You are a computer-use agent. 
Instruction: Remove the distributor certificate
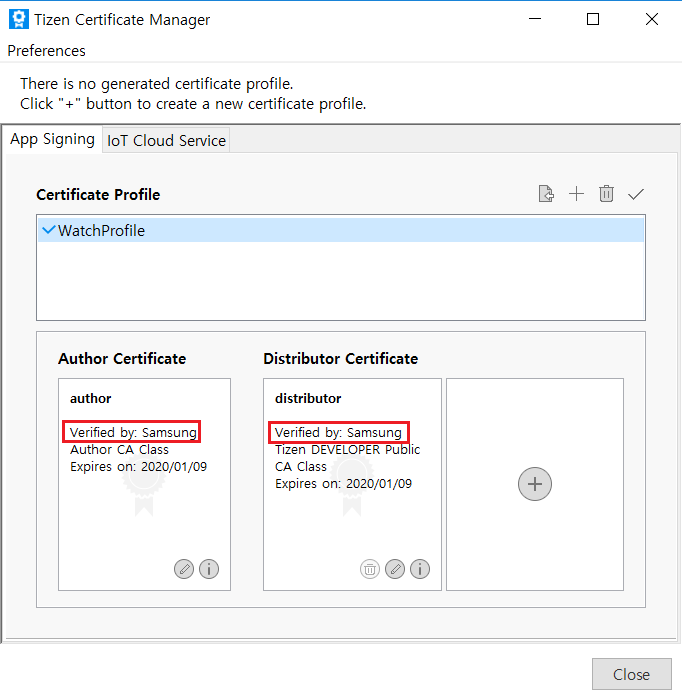click(369, 569)
